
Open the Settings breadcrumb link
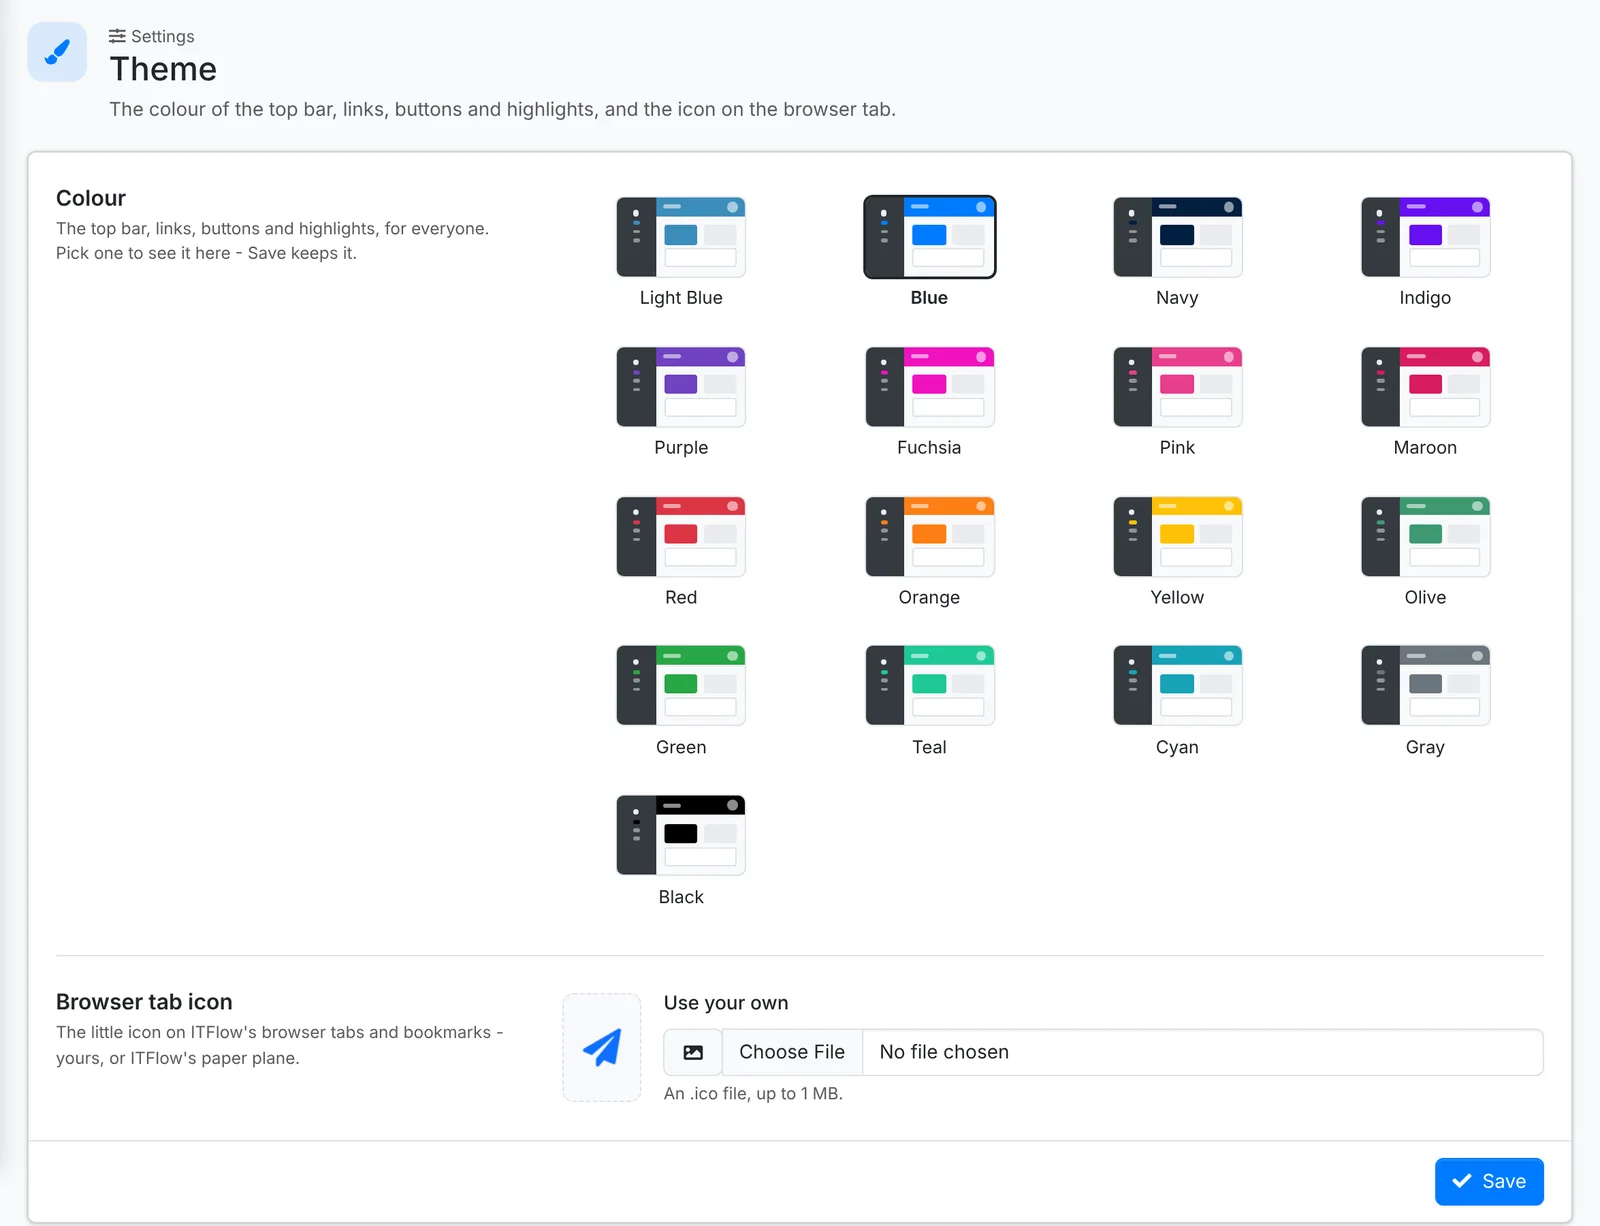coord(152,36)
